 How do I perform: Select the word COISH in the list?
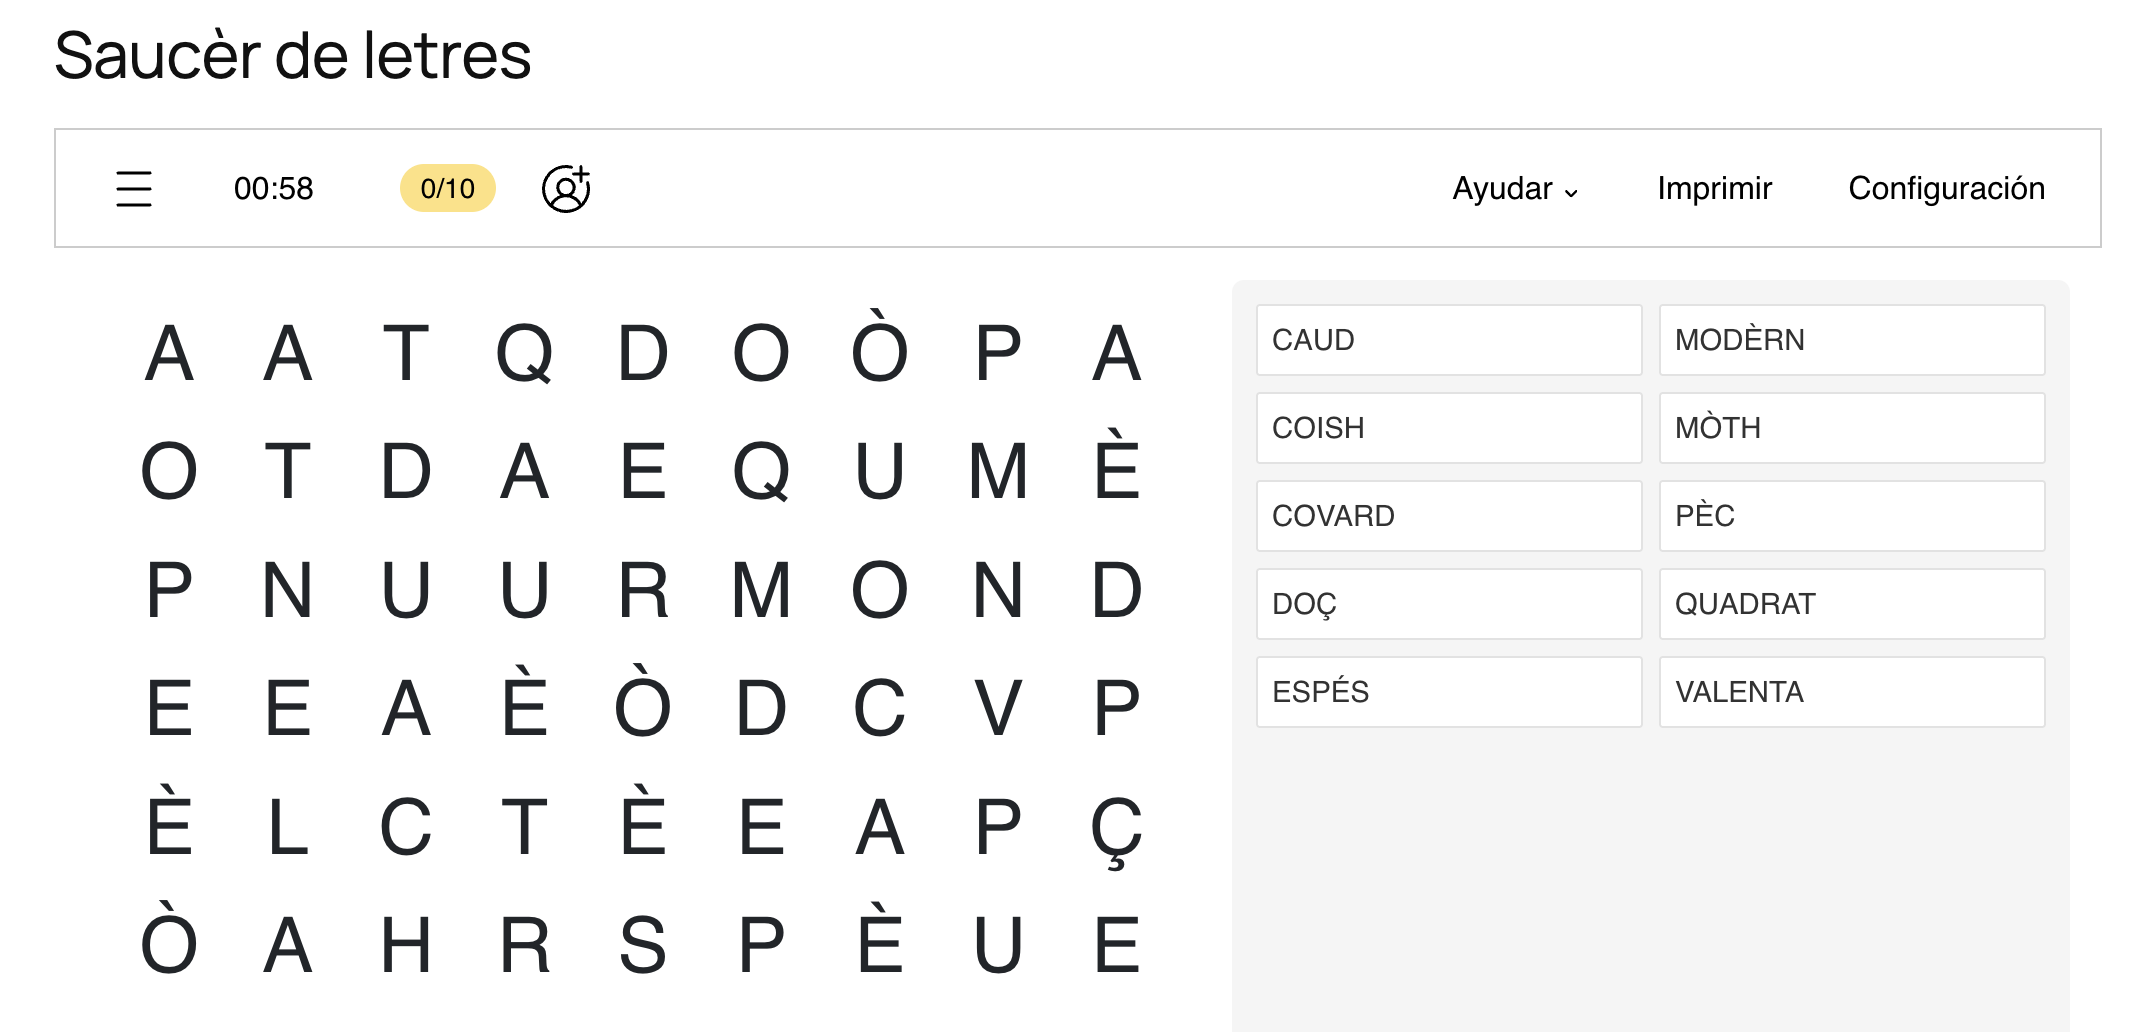point(1449,428)
